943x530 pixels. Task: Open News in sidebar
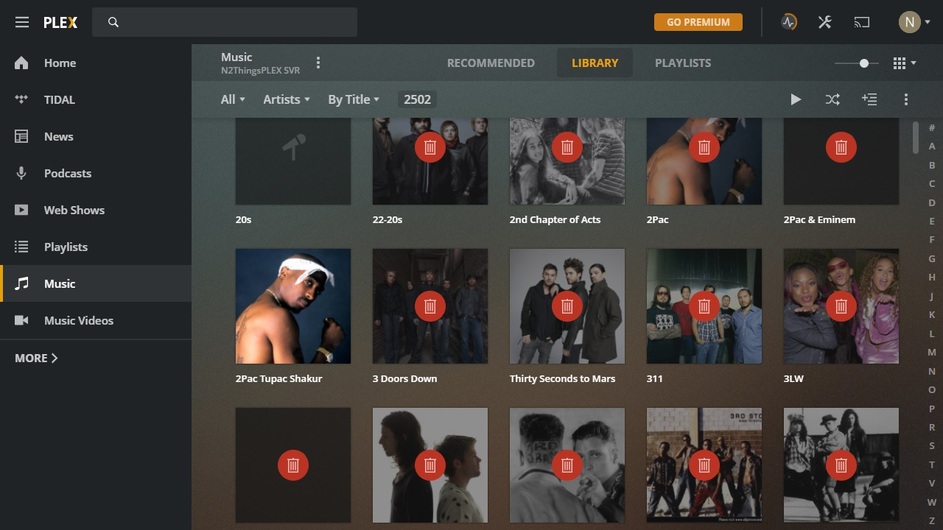pyautogui.click(x=96, y=137)
